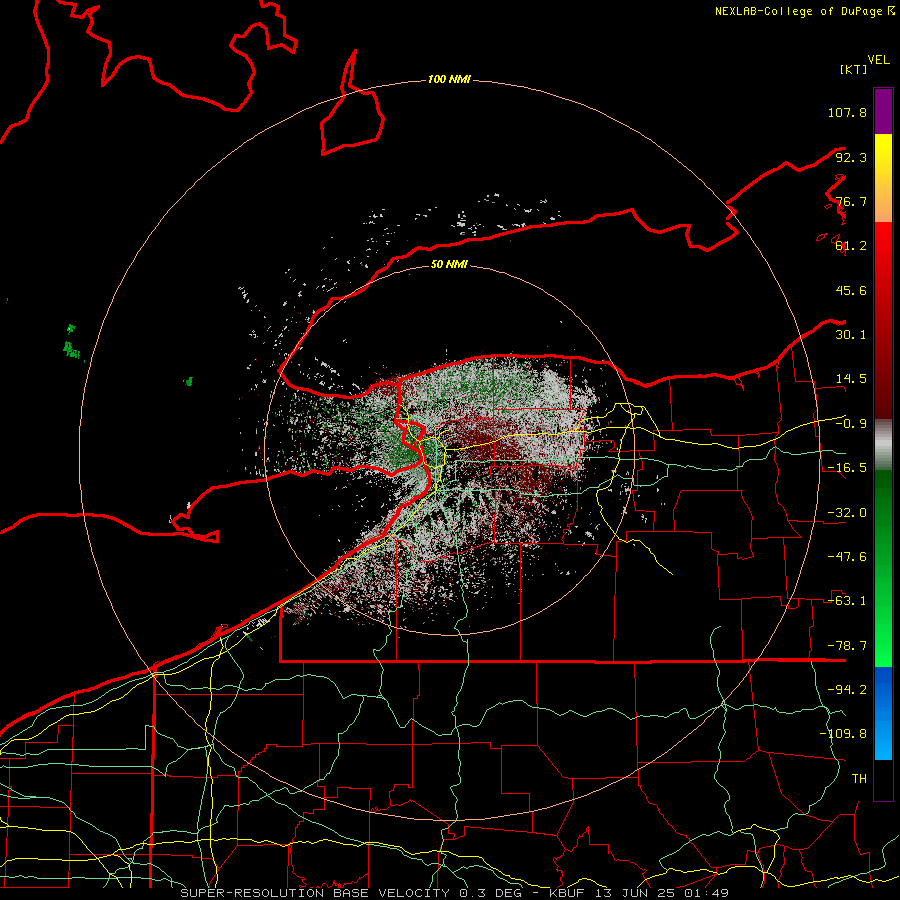Select the -94.2 velocity scale value
This screenshot has height=900, width=900.
847,690
